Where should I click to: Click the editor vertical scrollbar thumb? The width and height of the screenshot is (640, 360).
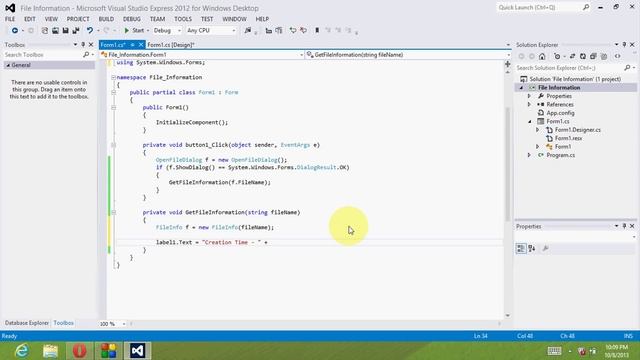(x=507, y=163)
